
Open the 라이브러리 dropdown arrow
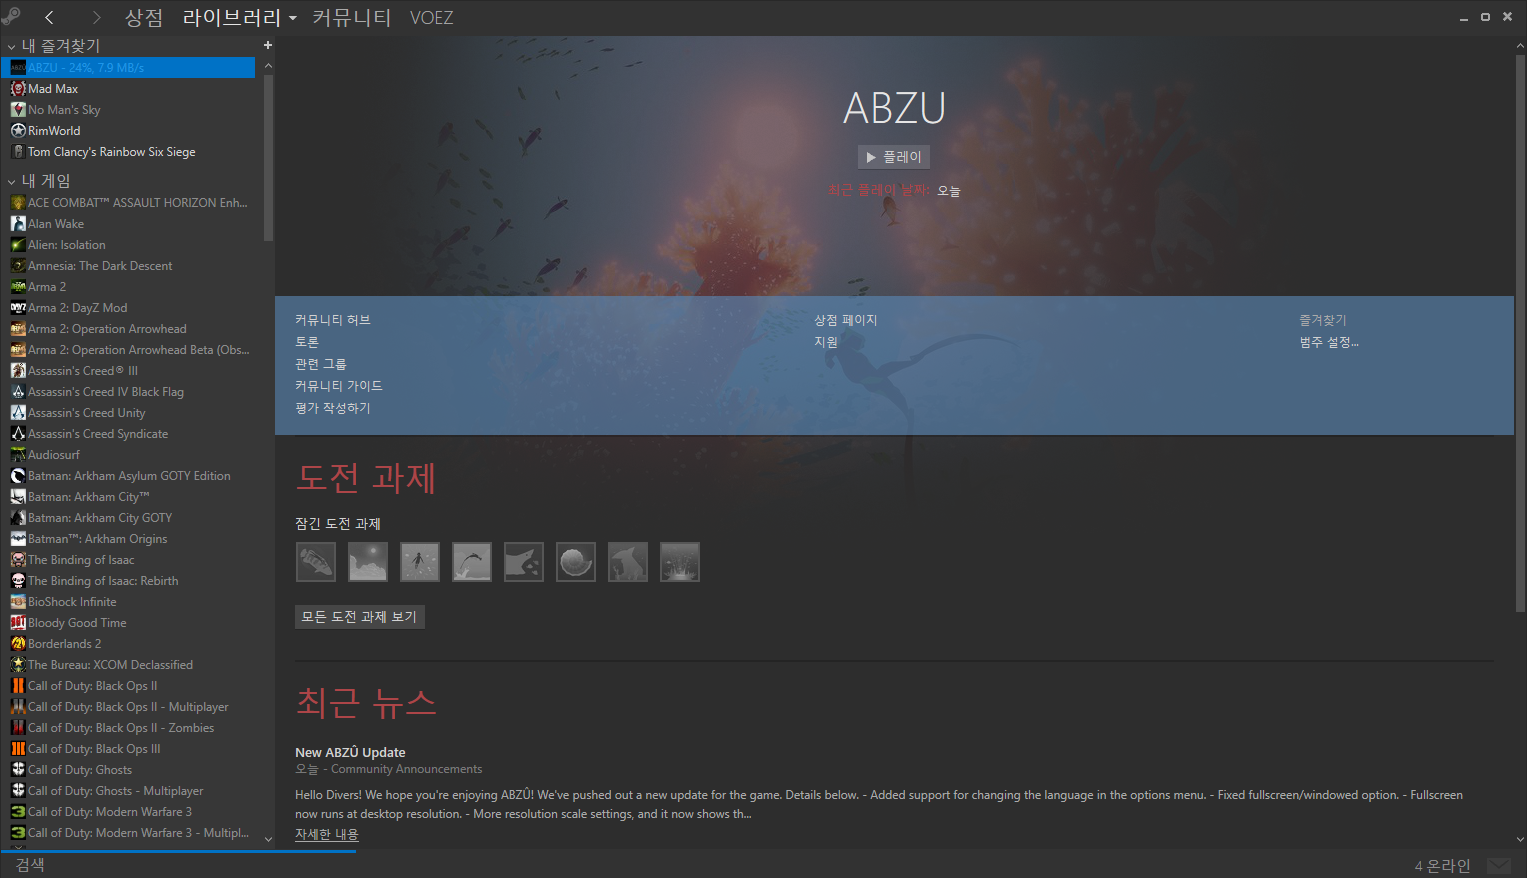pos(293,18)
